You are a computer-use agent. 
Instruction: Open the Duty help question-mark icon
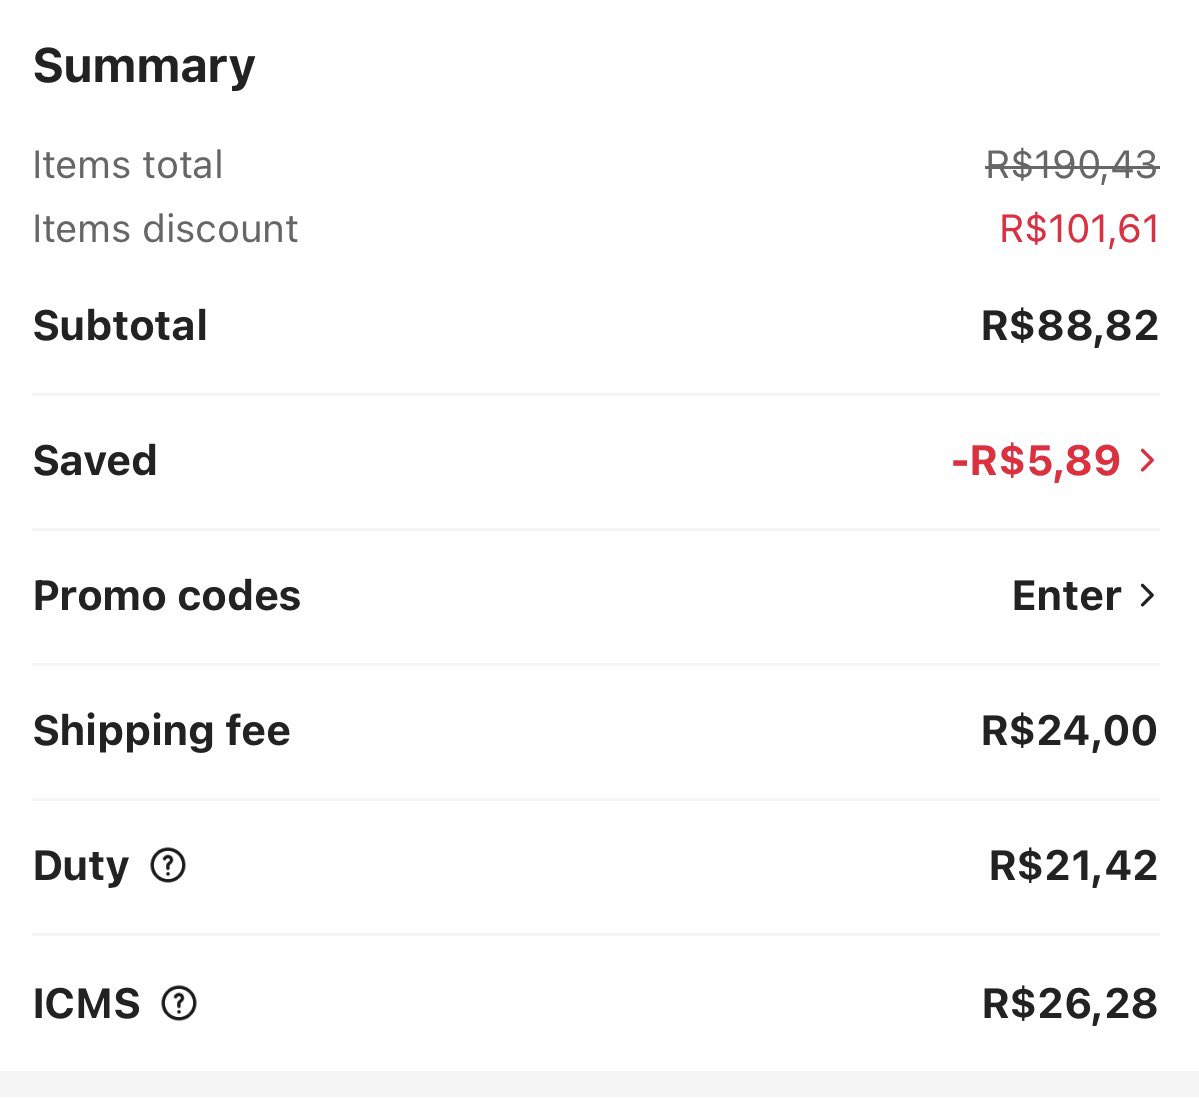tap(168, 865)
